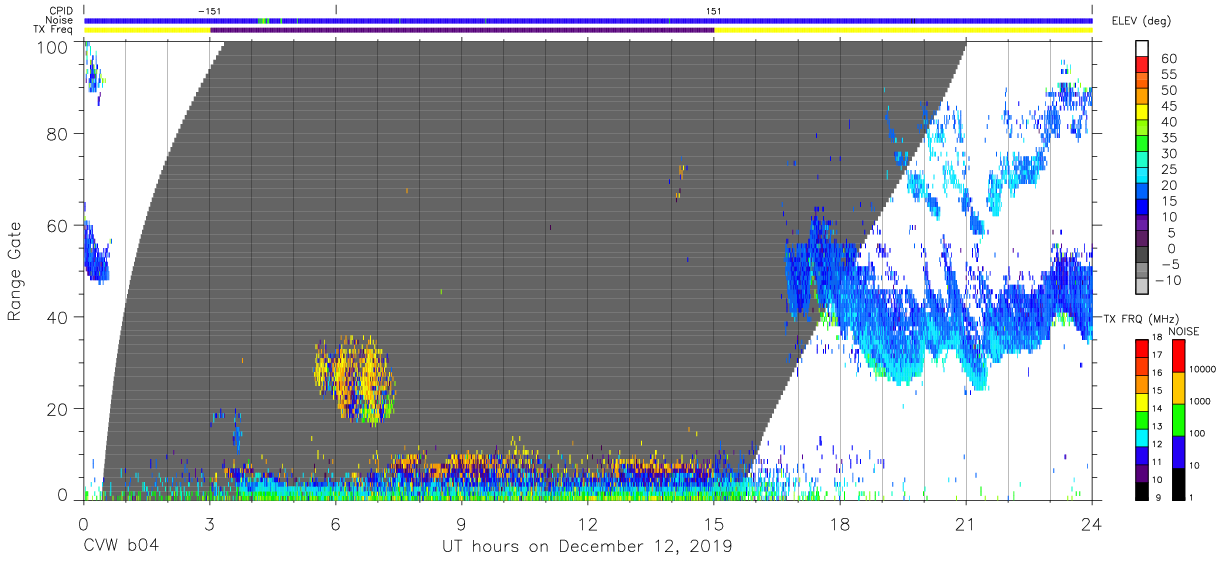The height and width of the screenshot is (567, 1228).
Task: Click the "80" tick on Range Gate axis
Action: pos(56,133)
